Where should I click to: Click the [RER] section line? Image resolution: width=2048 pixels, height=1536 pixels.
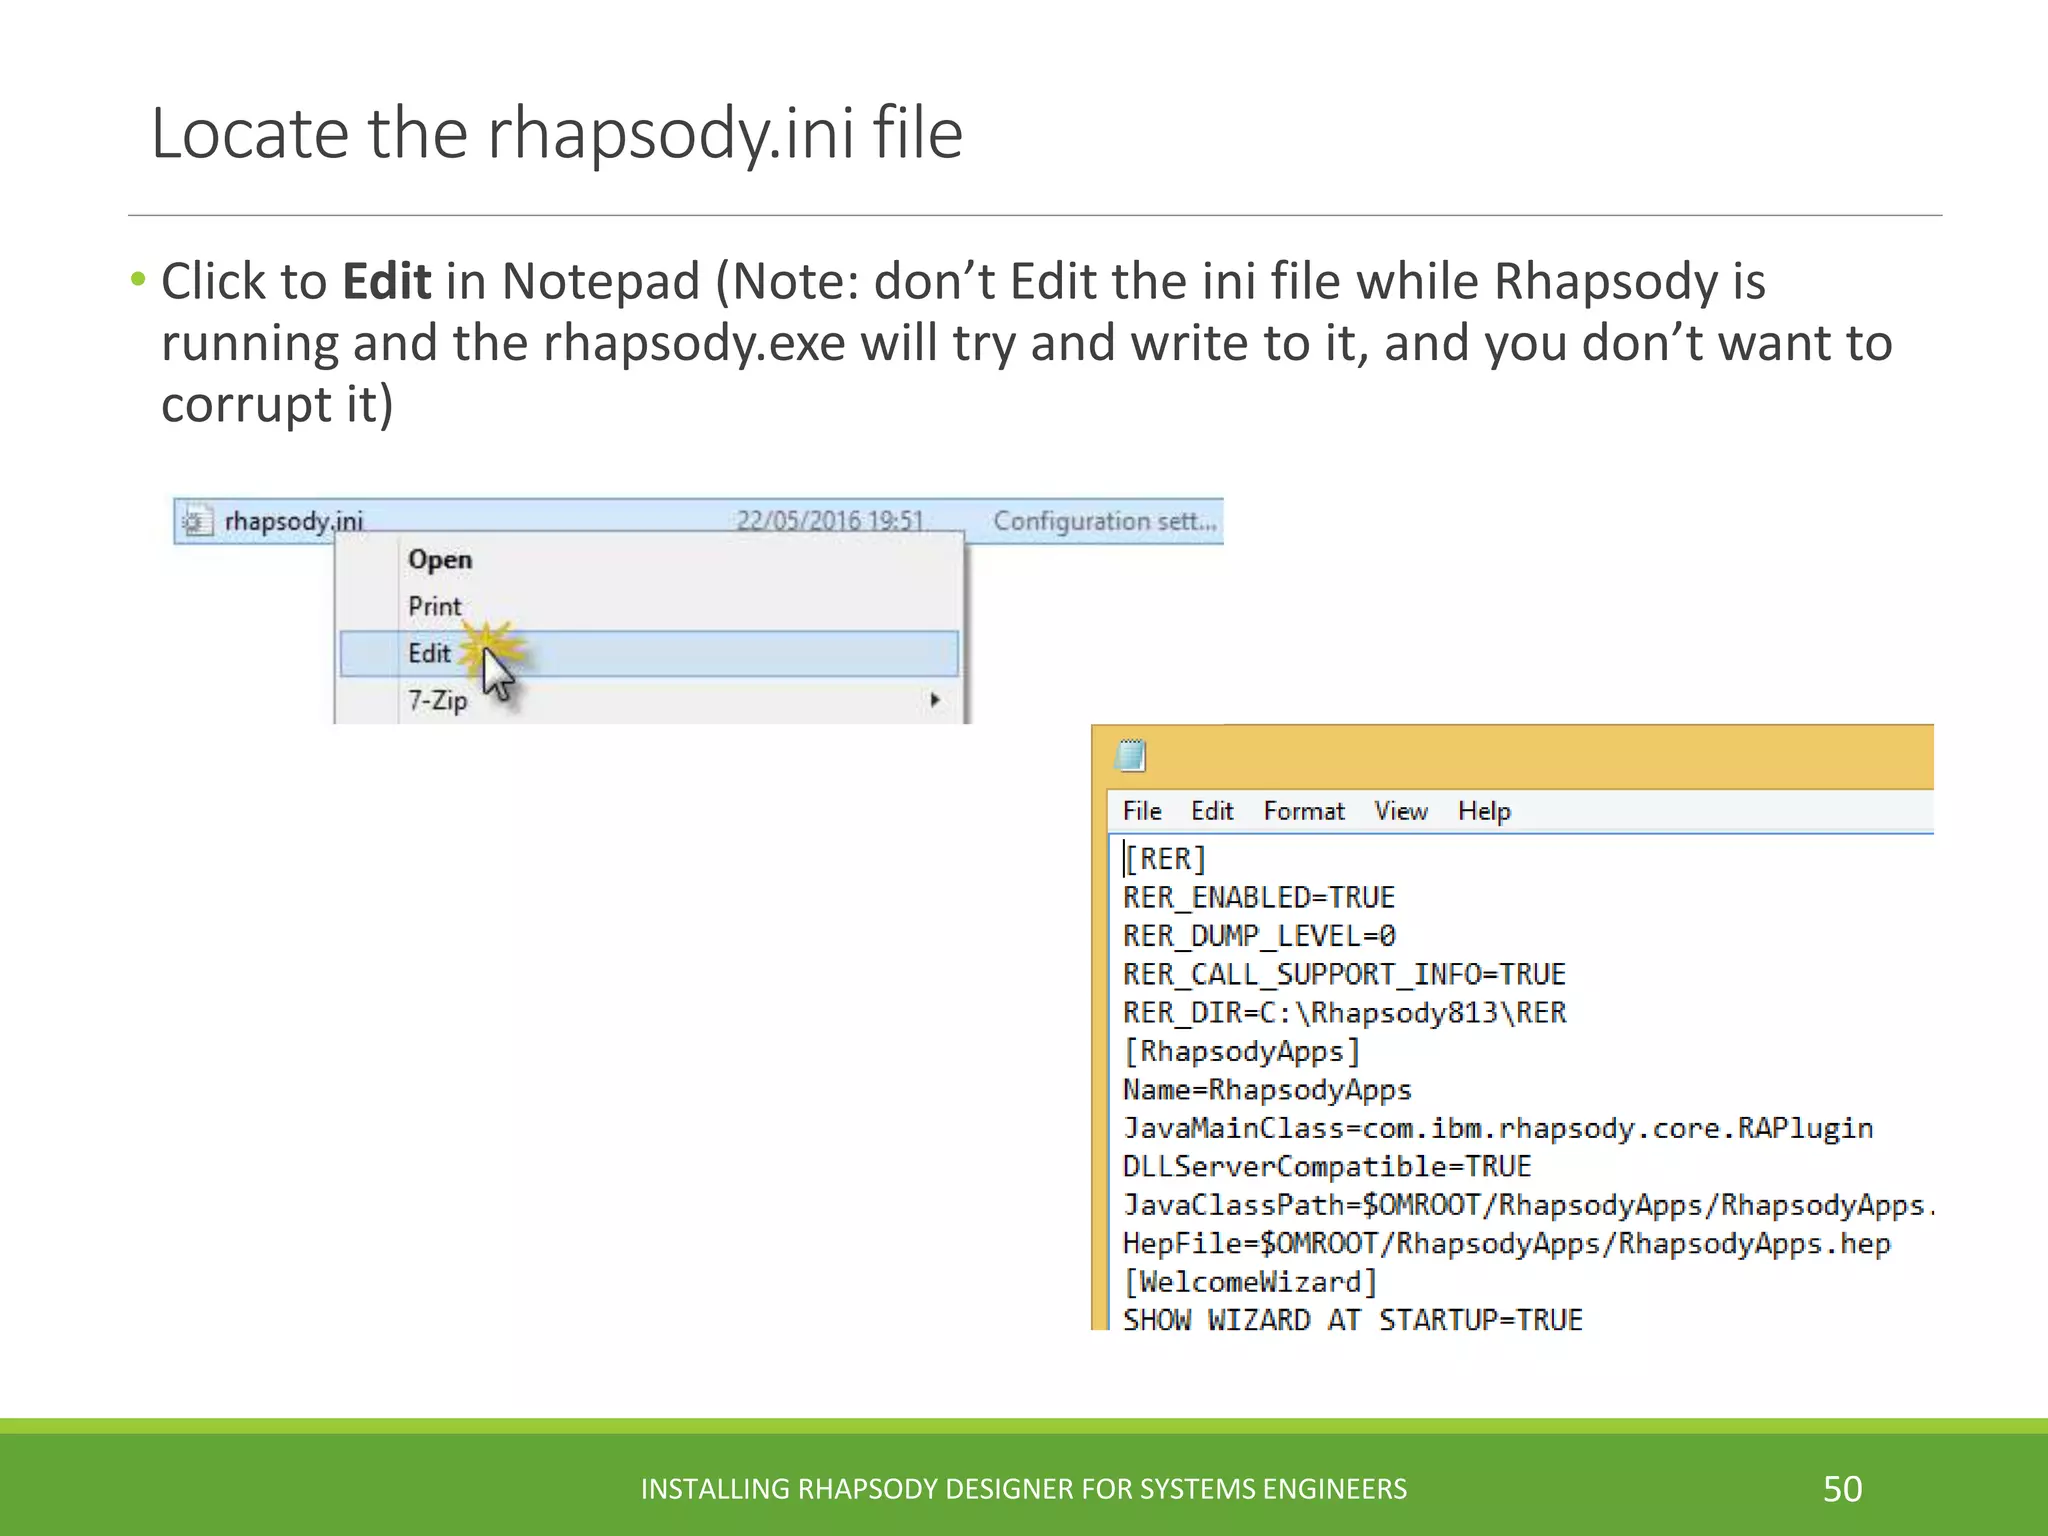tap(1165, 859)
